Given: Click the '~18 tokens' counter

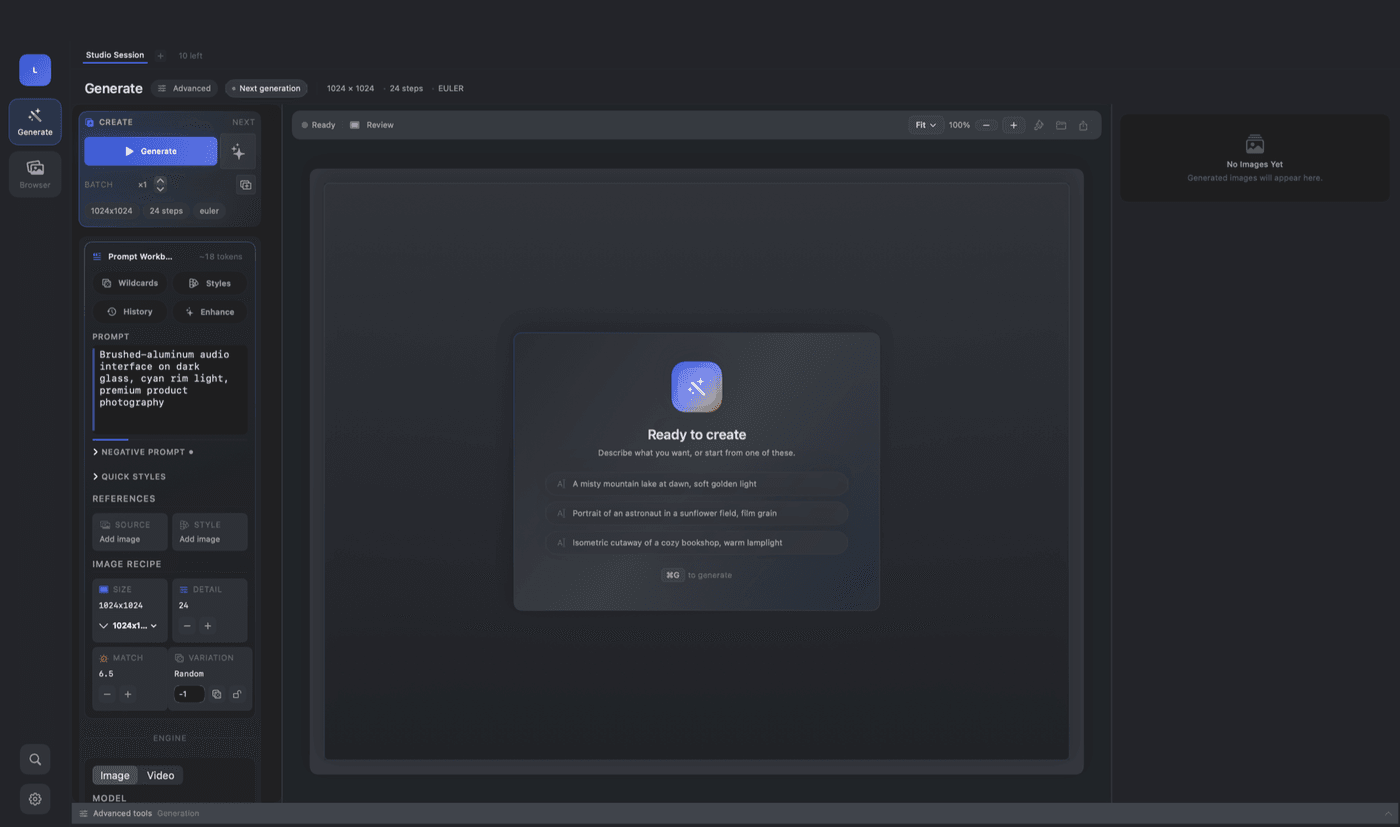Looking at the screenshot, I should coord(220,257).
